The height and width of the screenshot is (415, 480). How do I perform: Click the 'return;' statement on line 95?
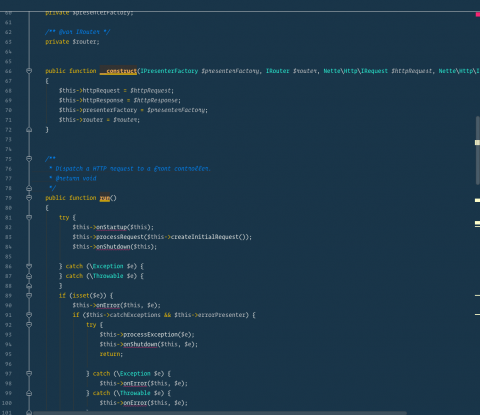[111, 354]
